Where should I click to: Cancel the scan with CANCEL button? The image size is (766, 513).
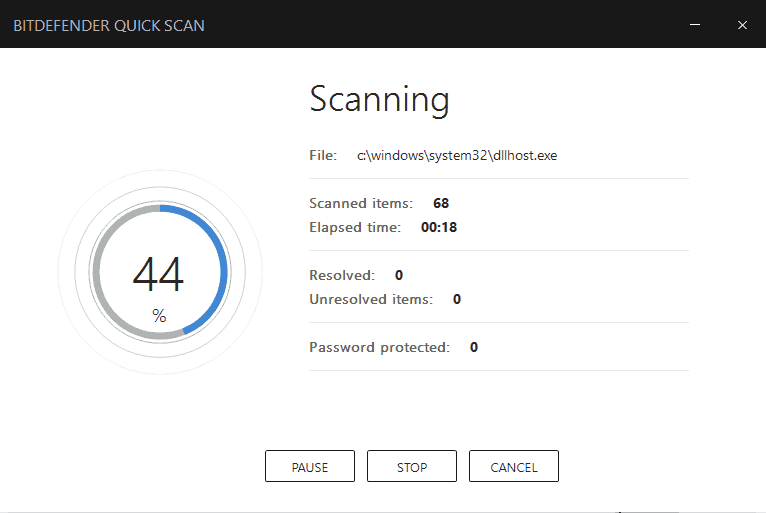point(514,466)
